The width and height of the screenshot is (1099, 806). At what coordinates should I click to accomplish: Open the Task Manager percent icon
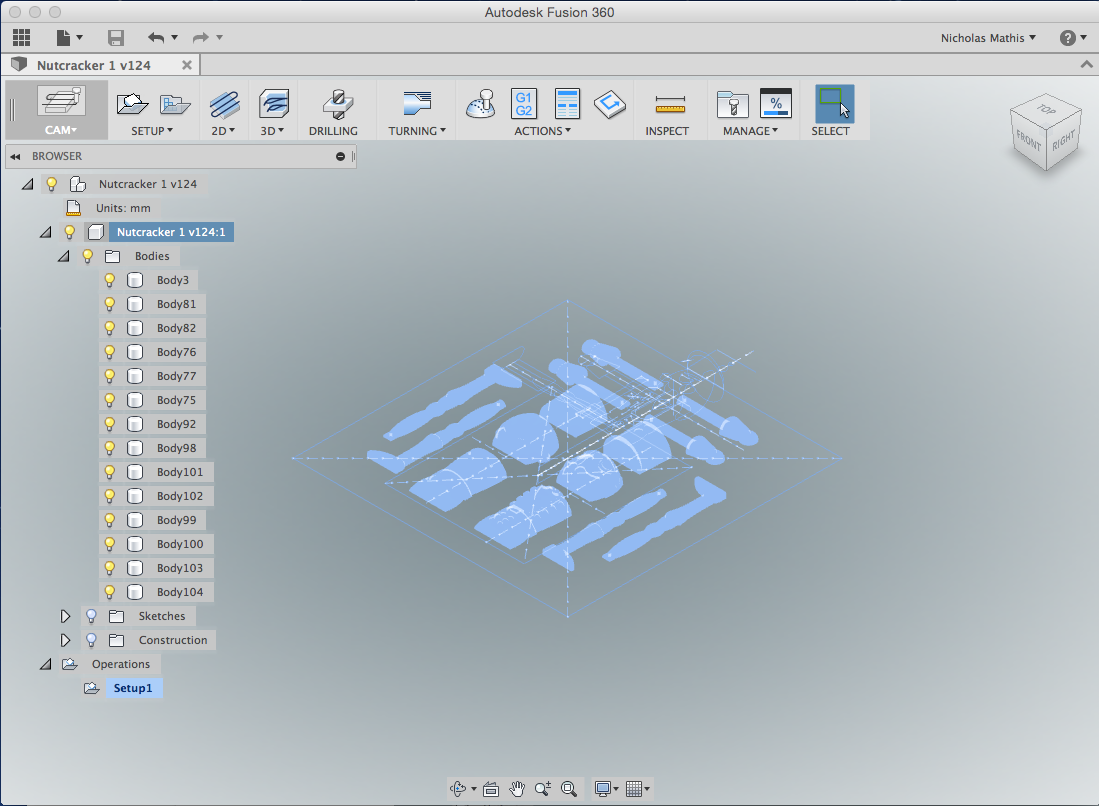tap(776, 103)
